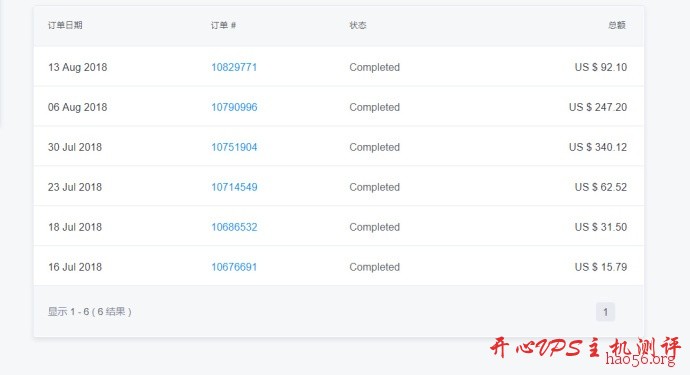Select the date 18 Jul 2018
The width and height of the screenshot is (690, 375).
[75, 227]
